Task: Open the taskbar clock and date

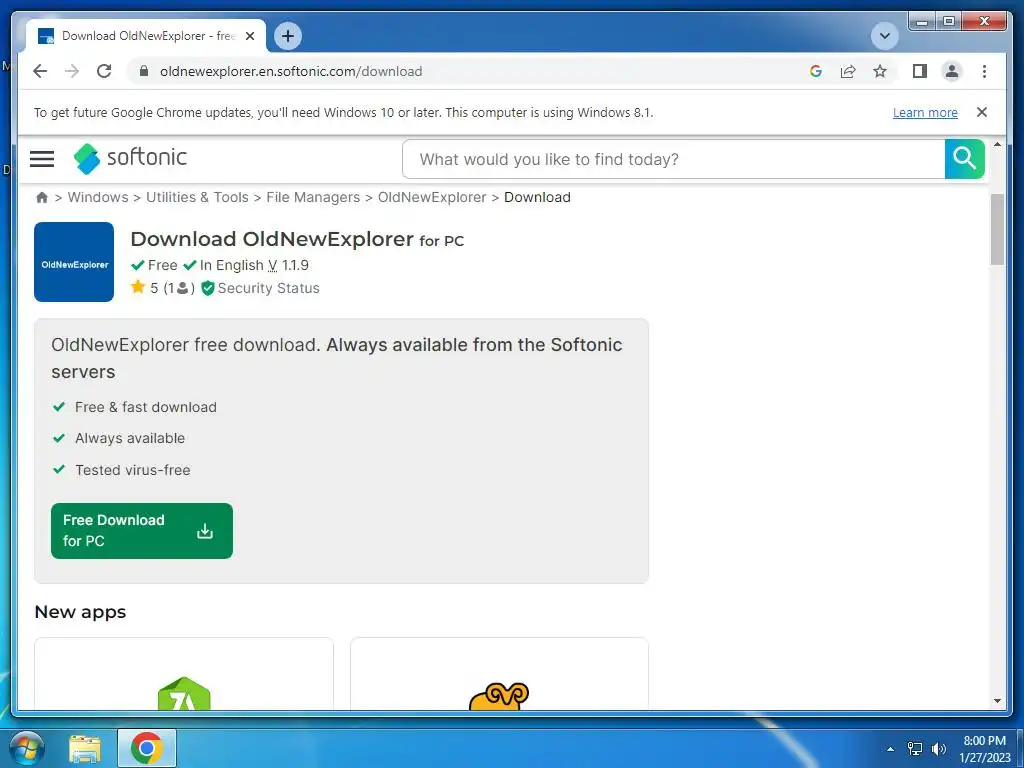Action: [x=984, y=749]
